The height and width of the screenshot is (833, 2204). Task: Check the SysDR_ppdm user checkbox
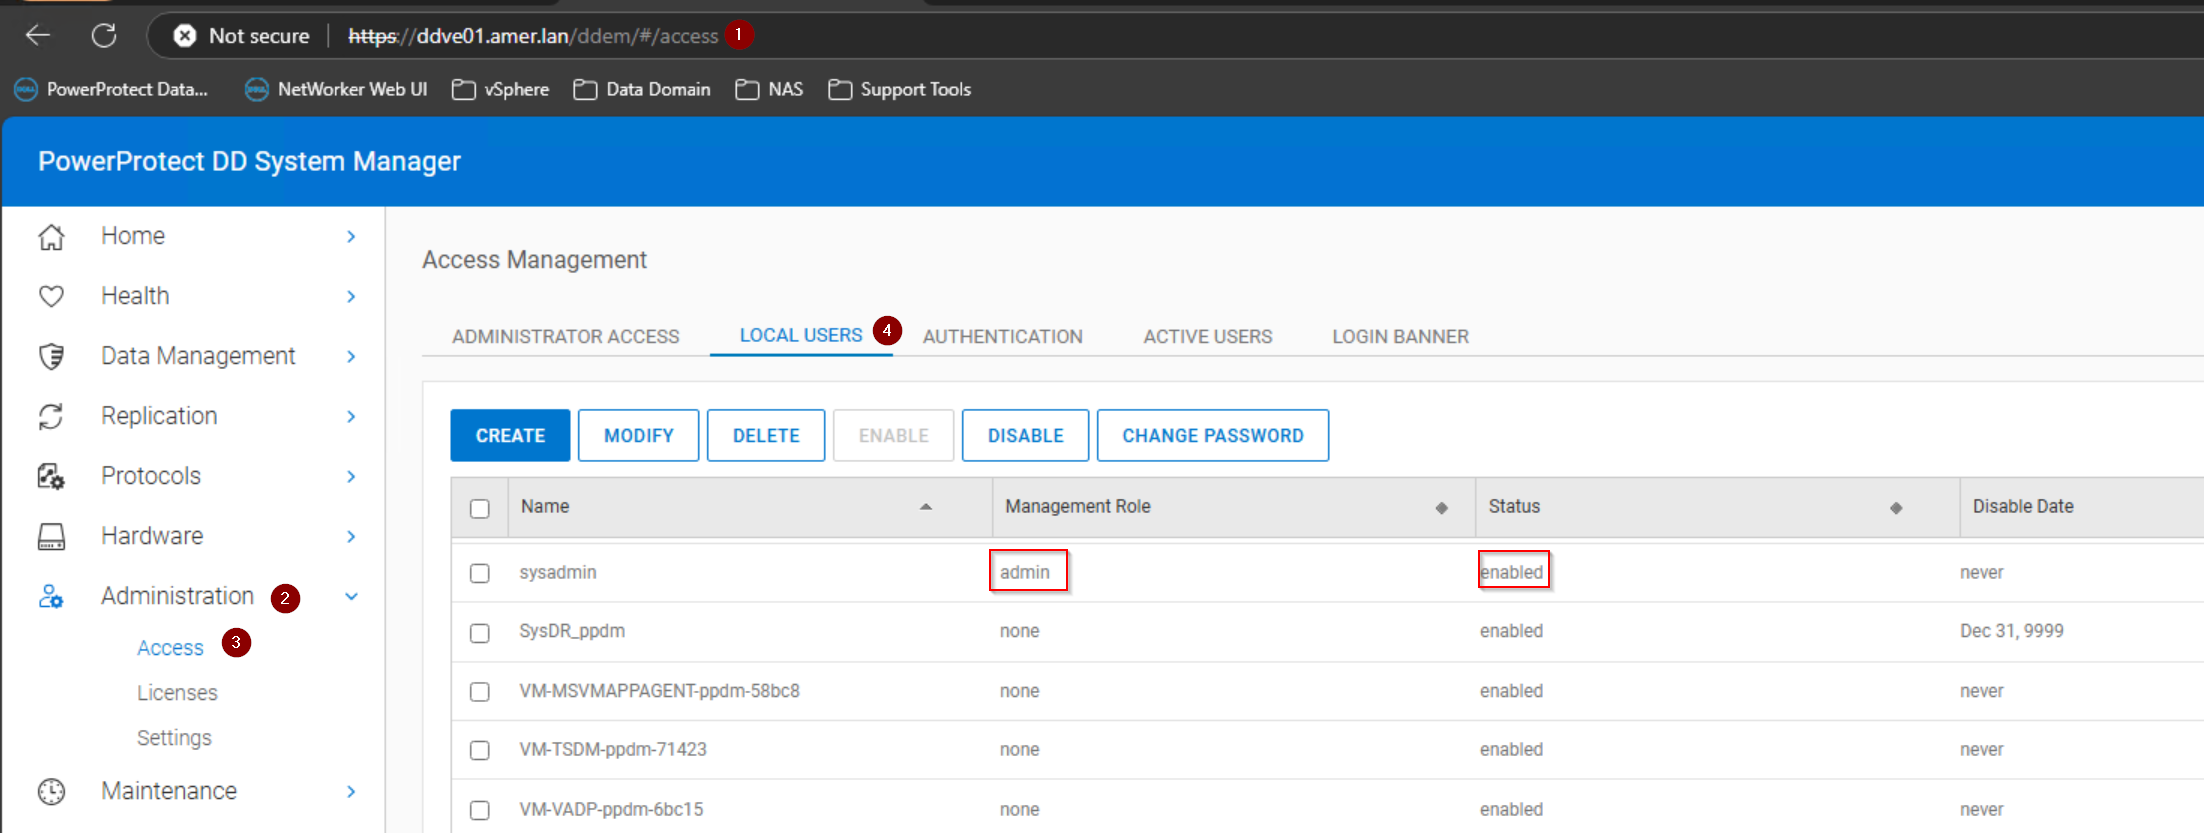click(480, 633)
